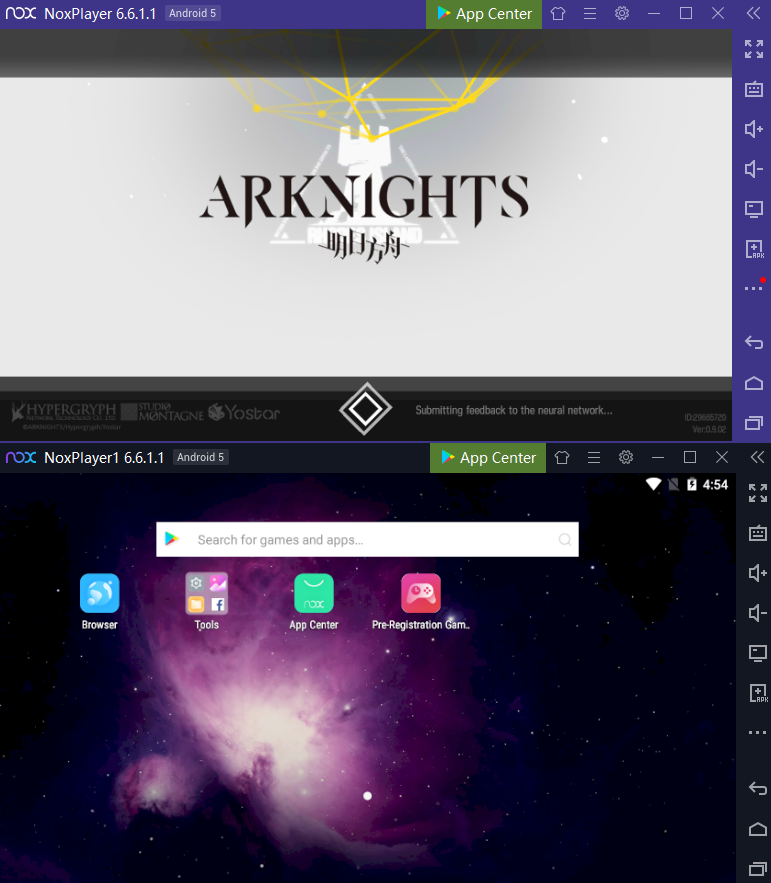The height and width of the screenshot is (883, 771).
Task: Collapse sidebar arrows in NoxPlayer1 window
Action: coord(757,457)
